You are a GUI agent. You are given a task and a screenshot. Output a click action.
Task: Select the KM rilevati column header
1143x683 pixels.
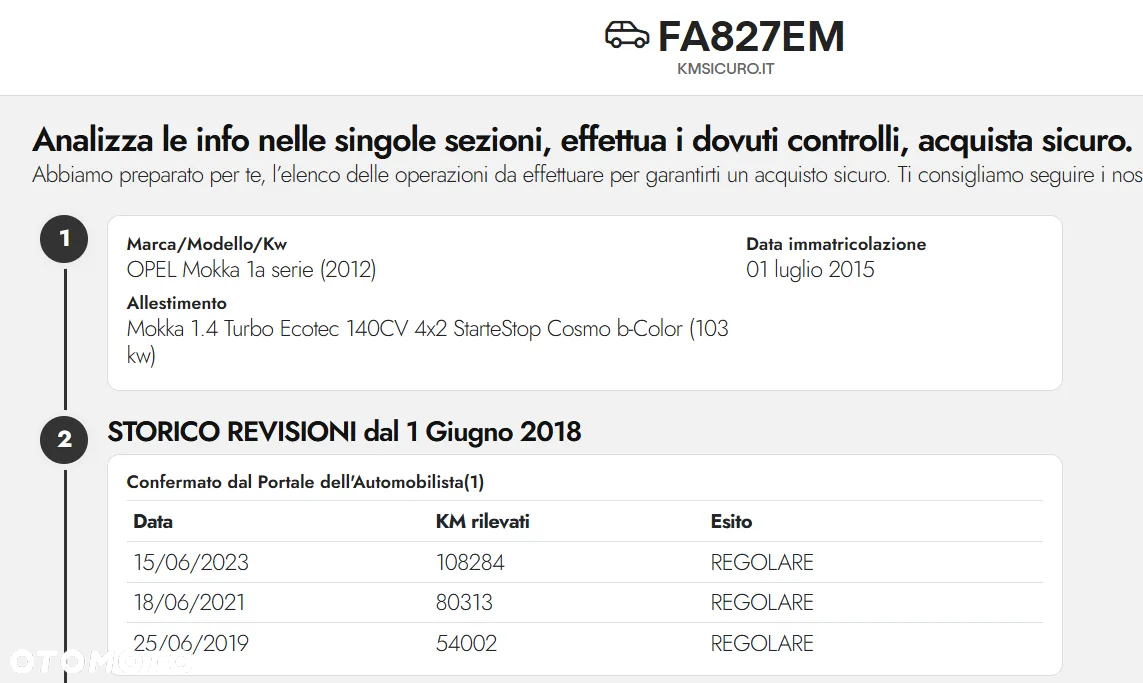pyautogui.click(x=483, y=521)
